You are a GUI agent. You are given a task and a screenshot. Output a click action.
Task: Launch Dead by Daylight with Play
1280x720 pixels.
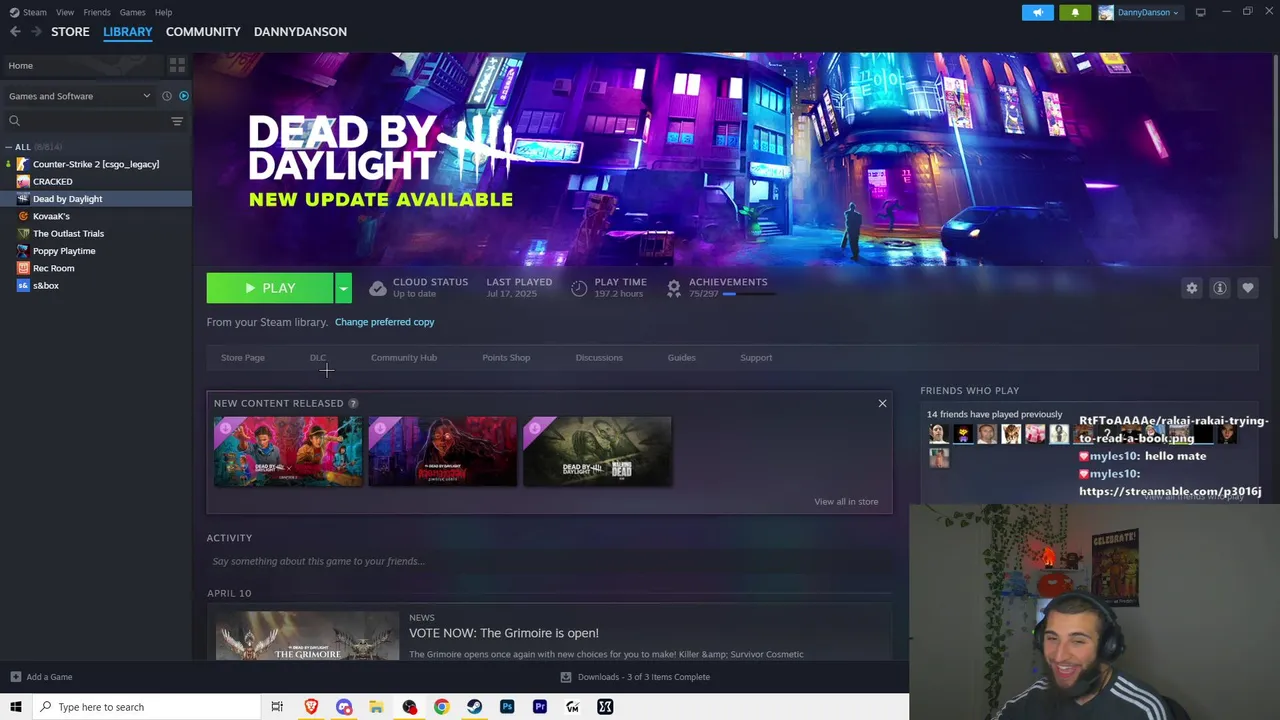[270, 288]
